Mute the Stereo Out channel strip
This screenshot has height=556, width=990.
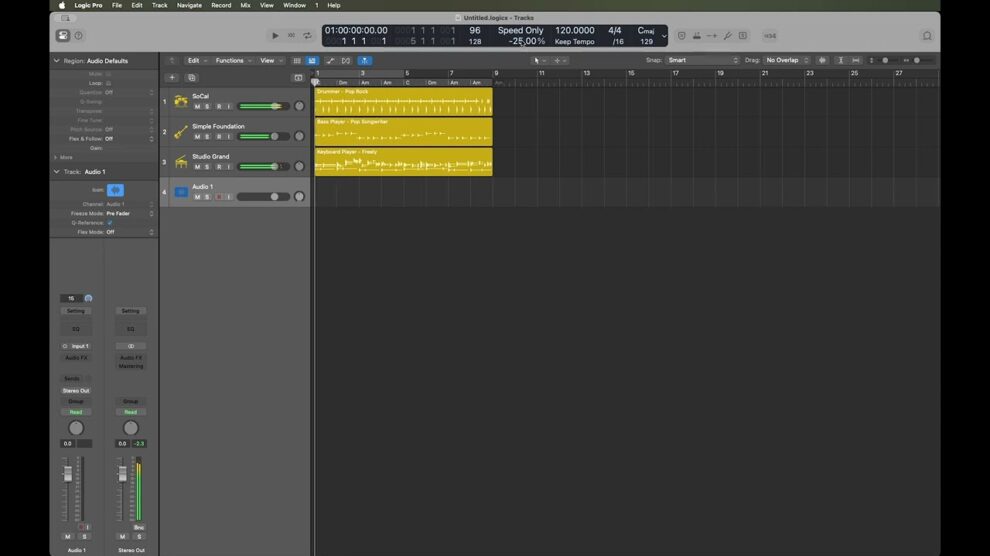coord(122,536)
